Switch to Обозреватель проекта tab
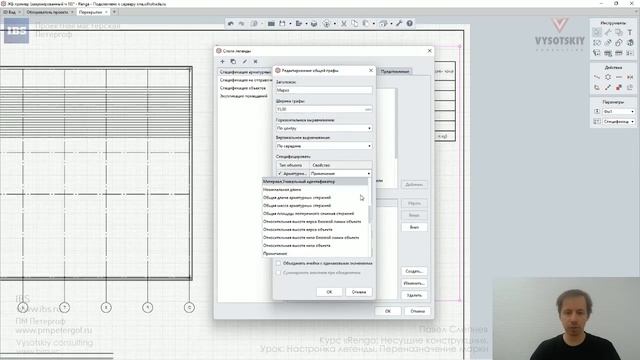The width and height of the screenshot is (640, 360). [x=49, y=12]
